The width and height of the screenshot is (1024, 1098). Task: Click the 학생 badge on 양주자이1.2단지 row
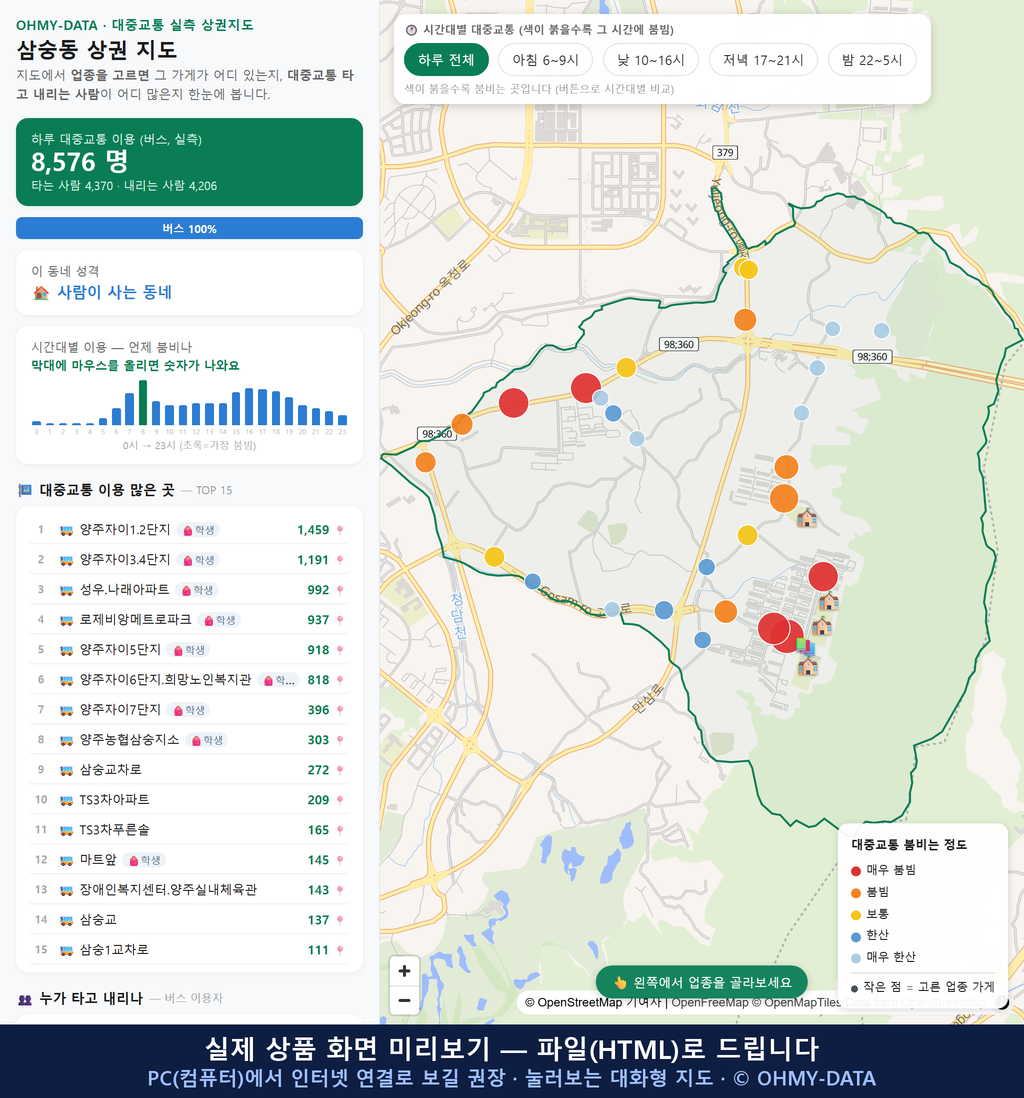(198, 531)
